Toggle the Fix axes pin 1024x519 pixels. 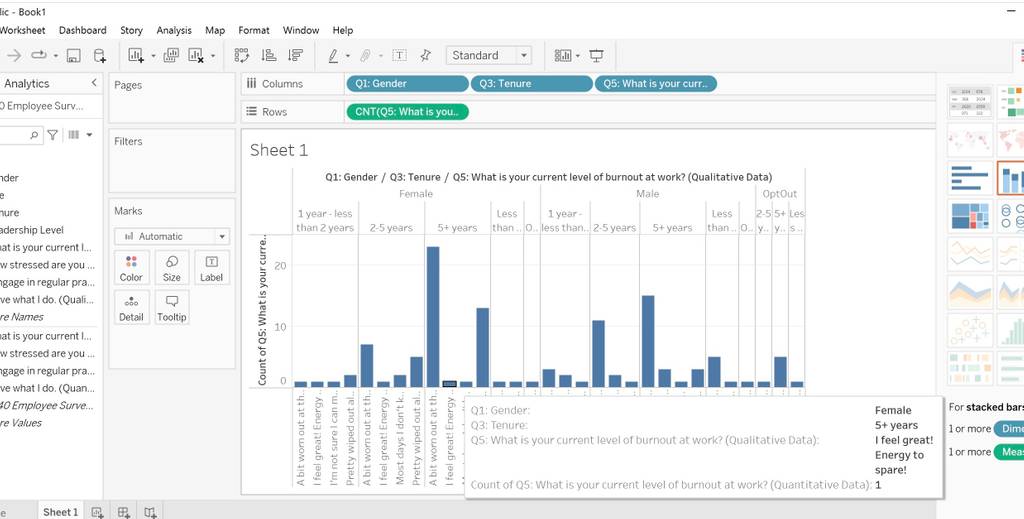click(x=426, y=55)
